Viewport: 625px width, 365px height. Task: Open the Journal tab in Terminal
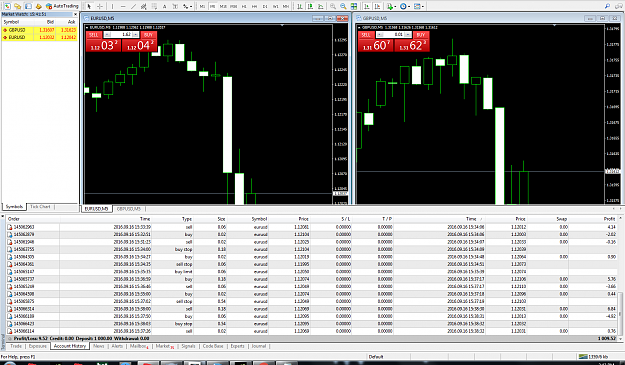[259, 346]
